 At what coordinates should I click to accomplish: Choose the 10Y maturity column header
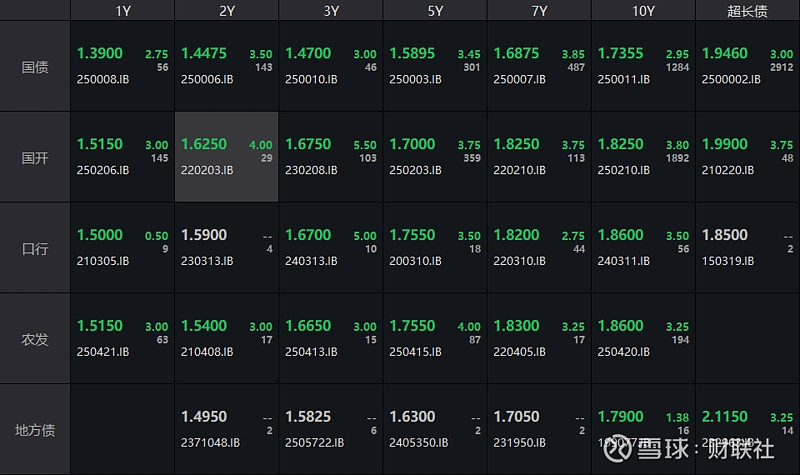point(643,10)
